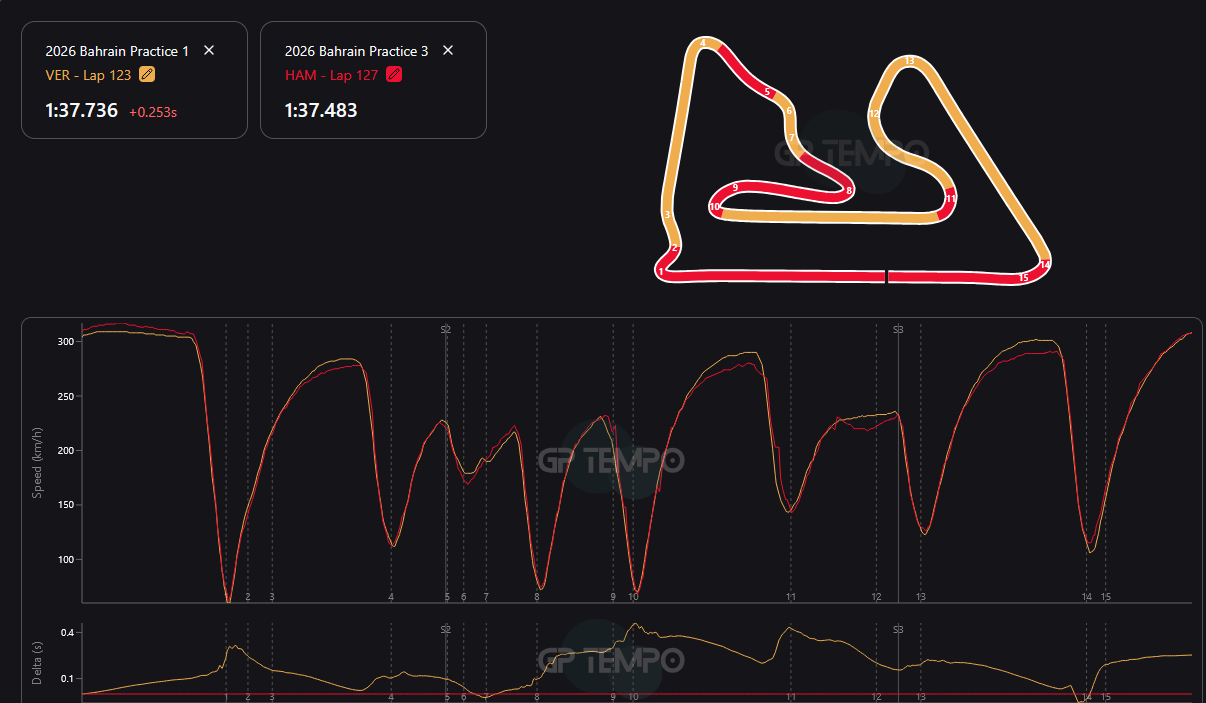Click the start/finish line on track map
1206x703 pixels.
pos(887,277)
